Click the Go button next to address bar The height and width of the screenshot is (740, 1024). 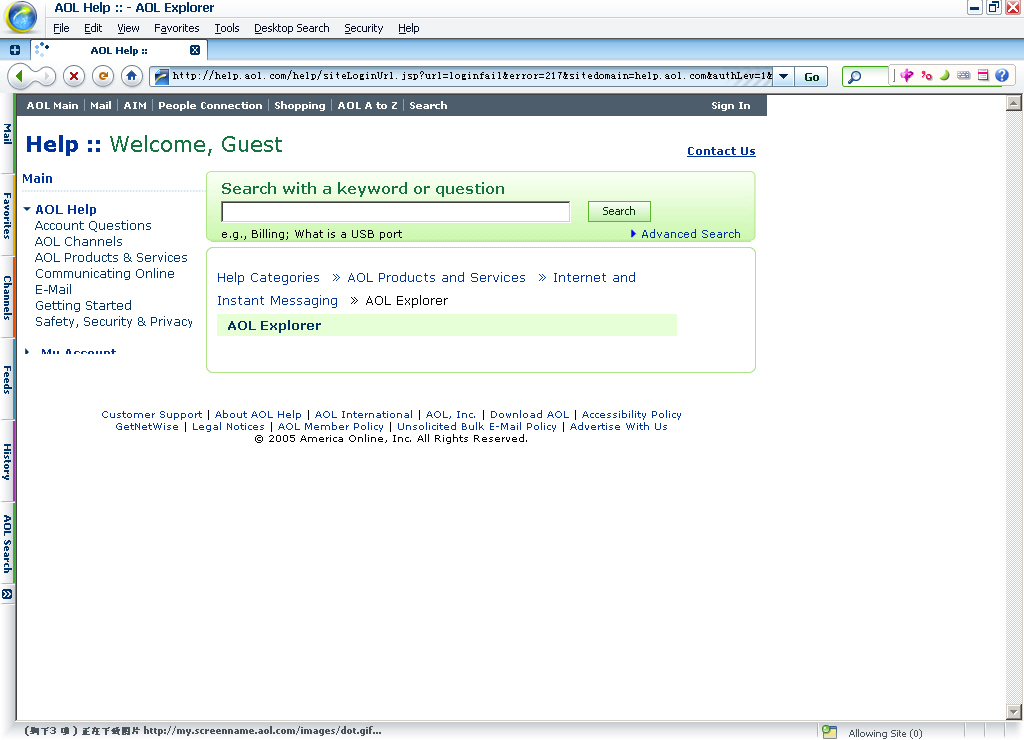812,77
